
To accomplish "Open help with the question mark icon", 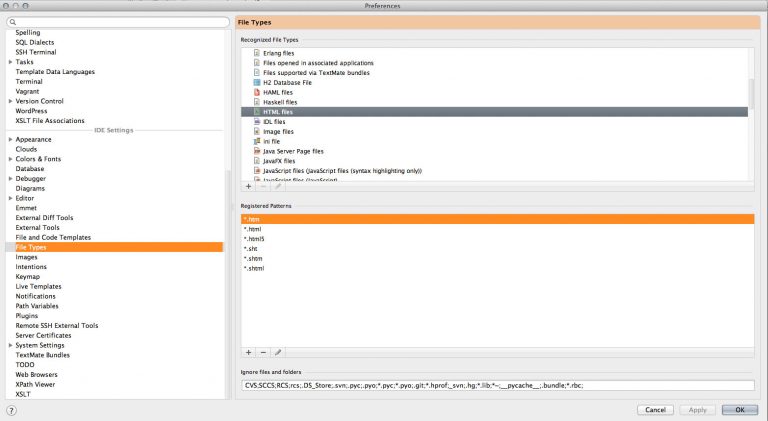I will point(11,411).
